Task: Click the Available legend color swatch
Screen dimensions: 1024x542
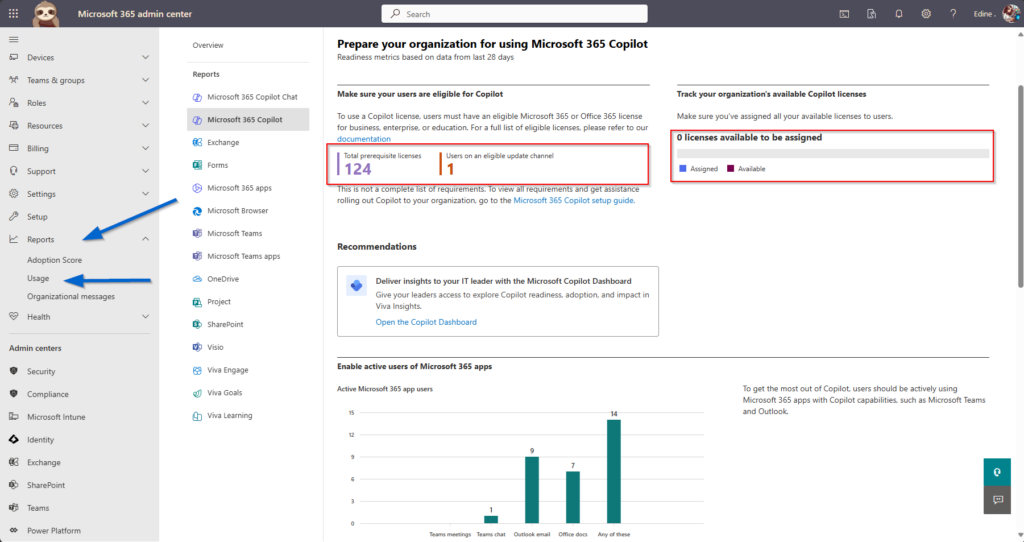Action: pos(730,168)
